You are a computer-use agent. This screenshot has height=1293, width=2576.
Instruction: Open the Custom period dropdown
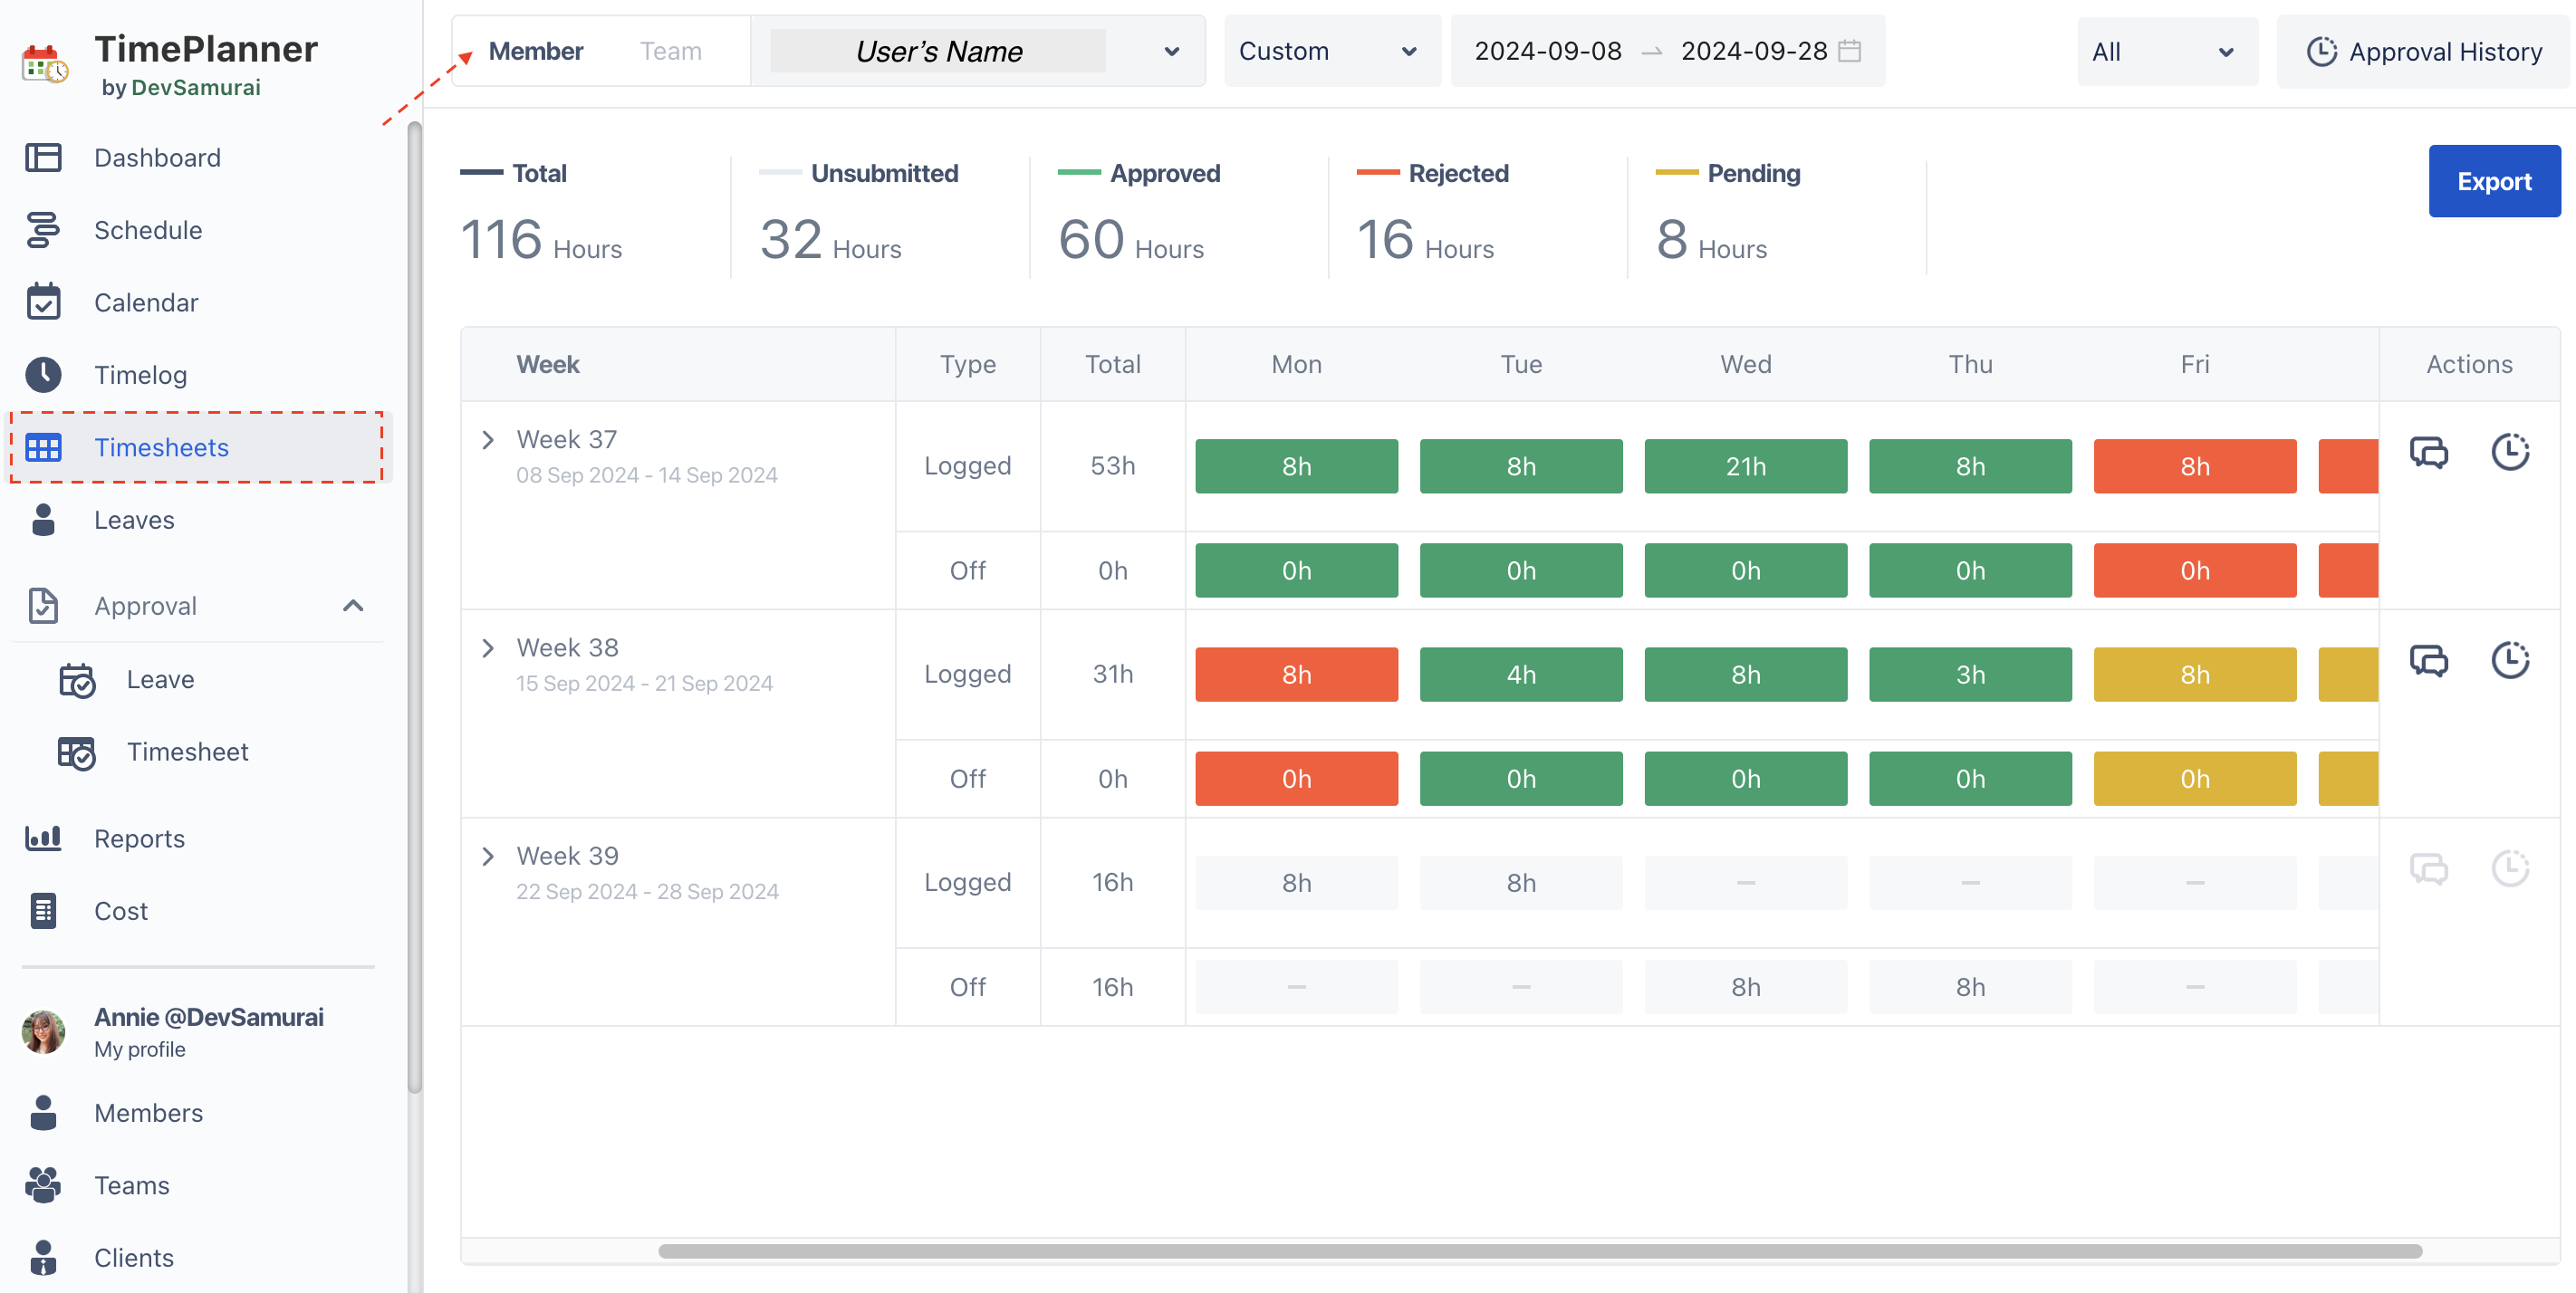click(x=1332, y=51)
